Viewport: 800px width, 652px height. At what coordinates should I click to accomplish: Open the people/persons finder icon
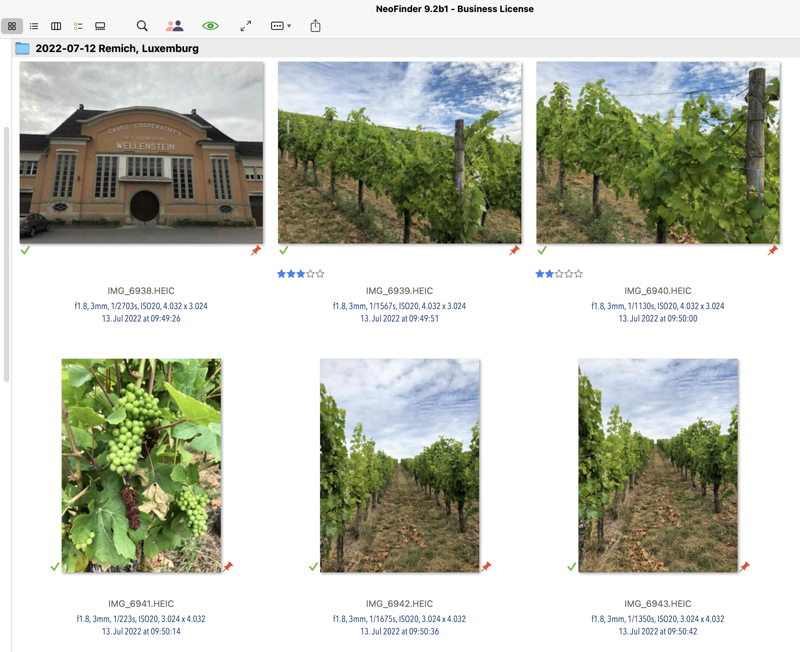[x=175, y=26]
